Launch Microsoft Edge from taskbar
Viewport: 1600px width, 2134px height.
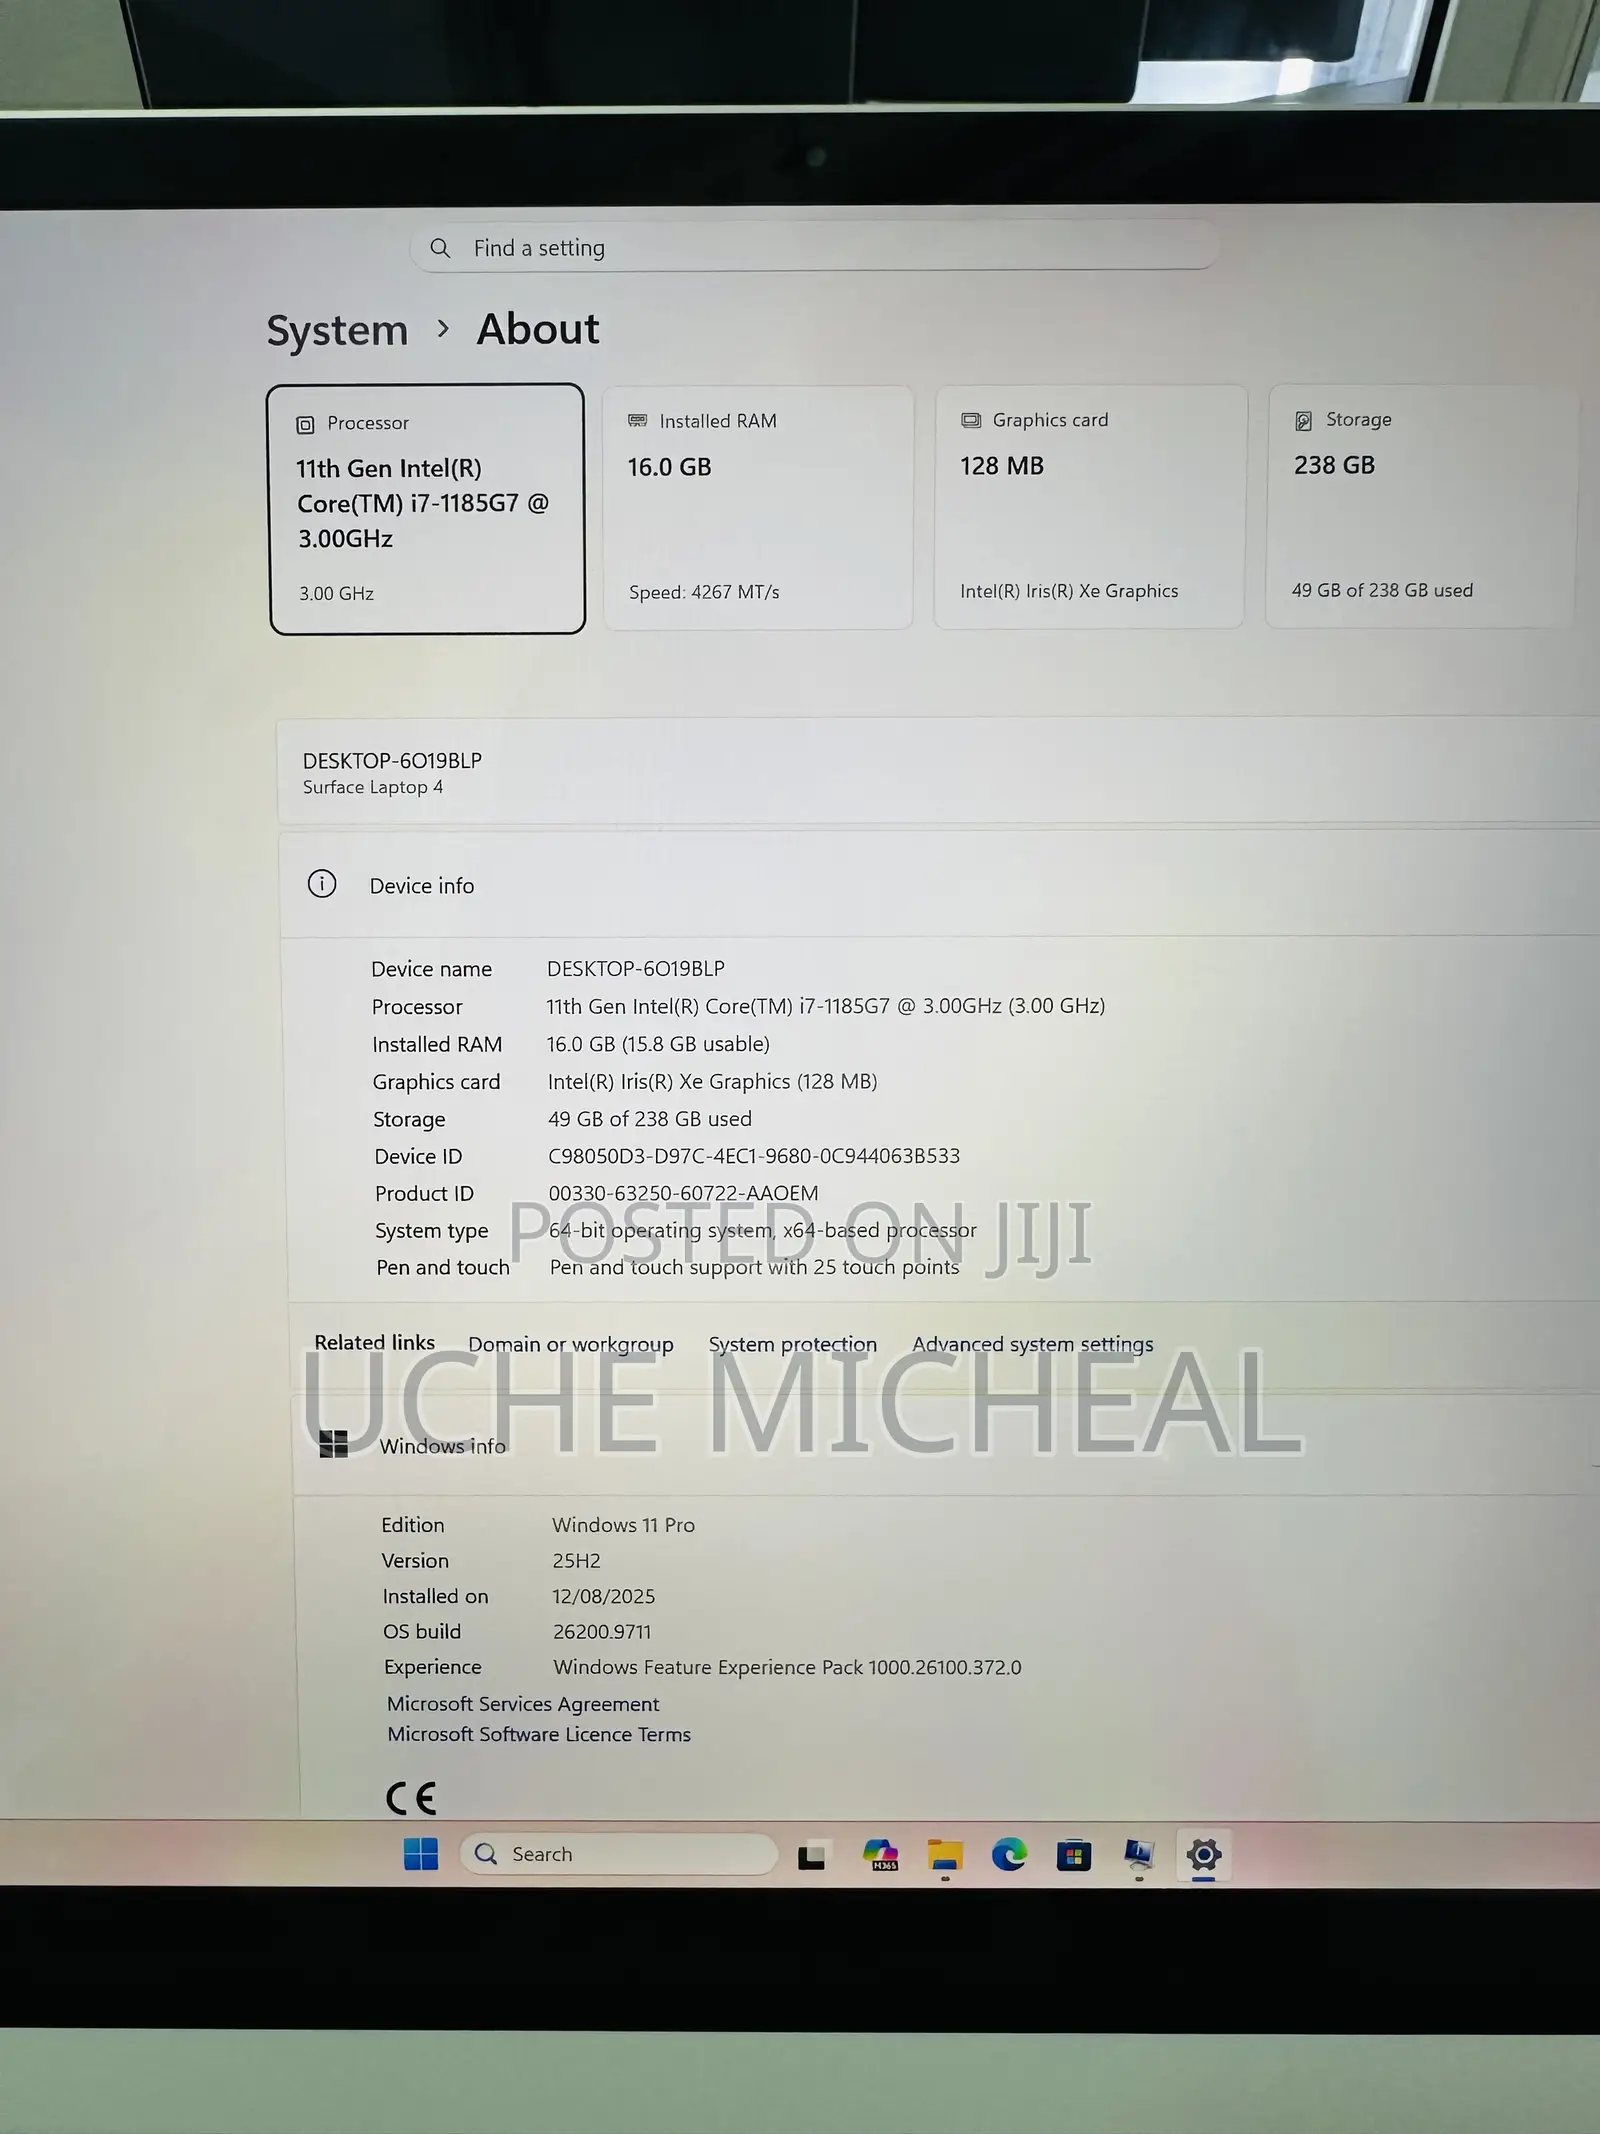[1009, 1855]
